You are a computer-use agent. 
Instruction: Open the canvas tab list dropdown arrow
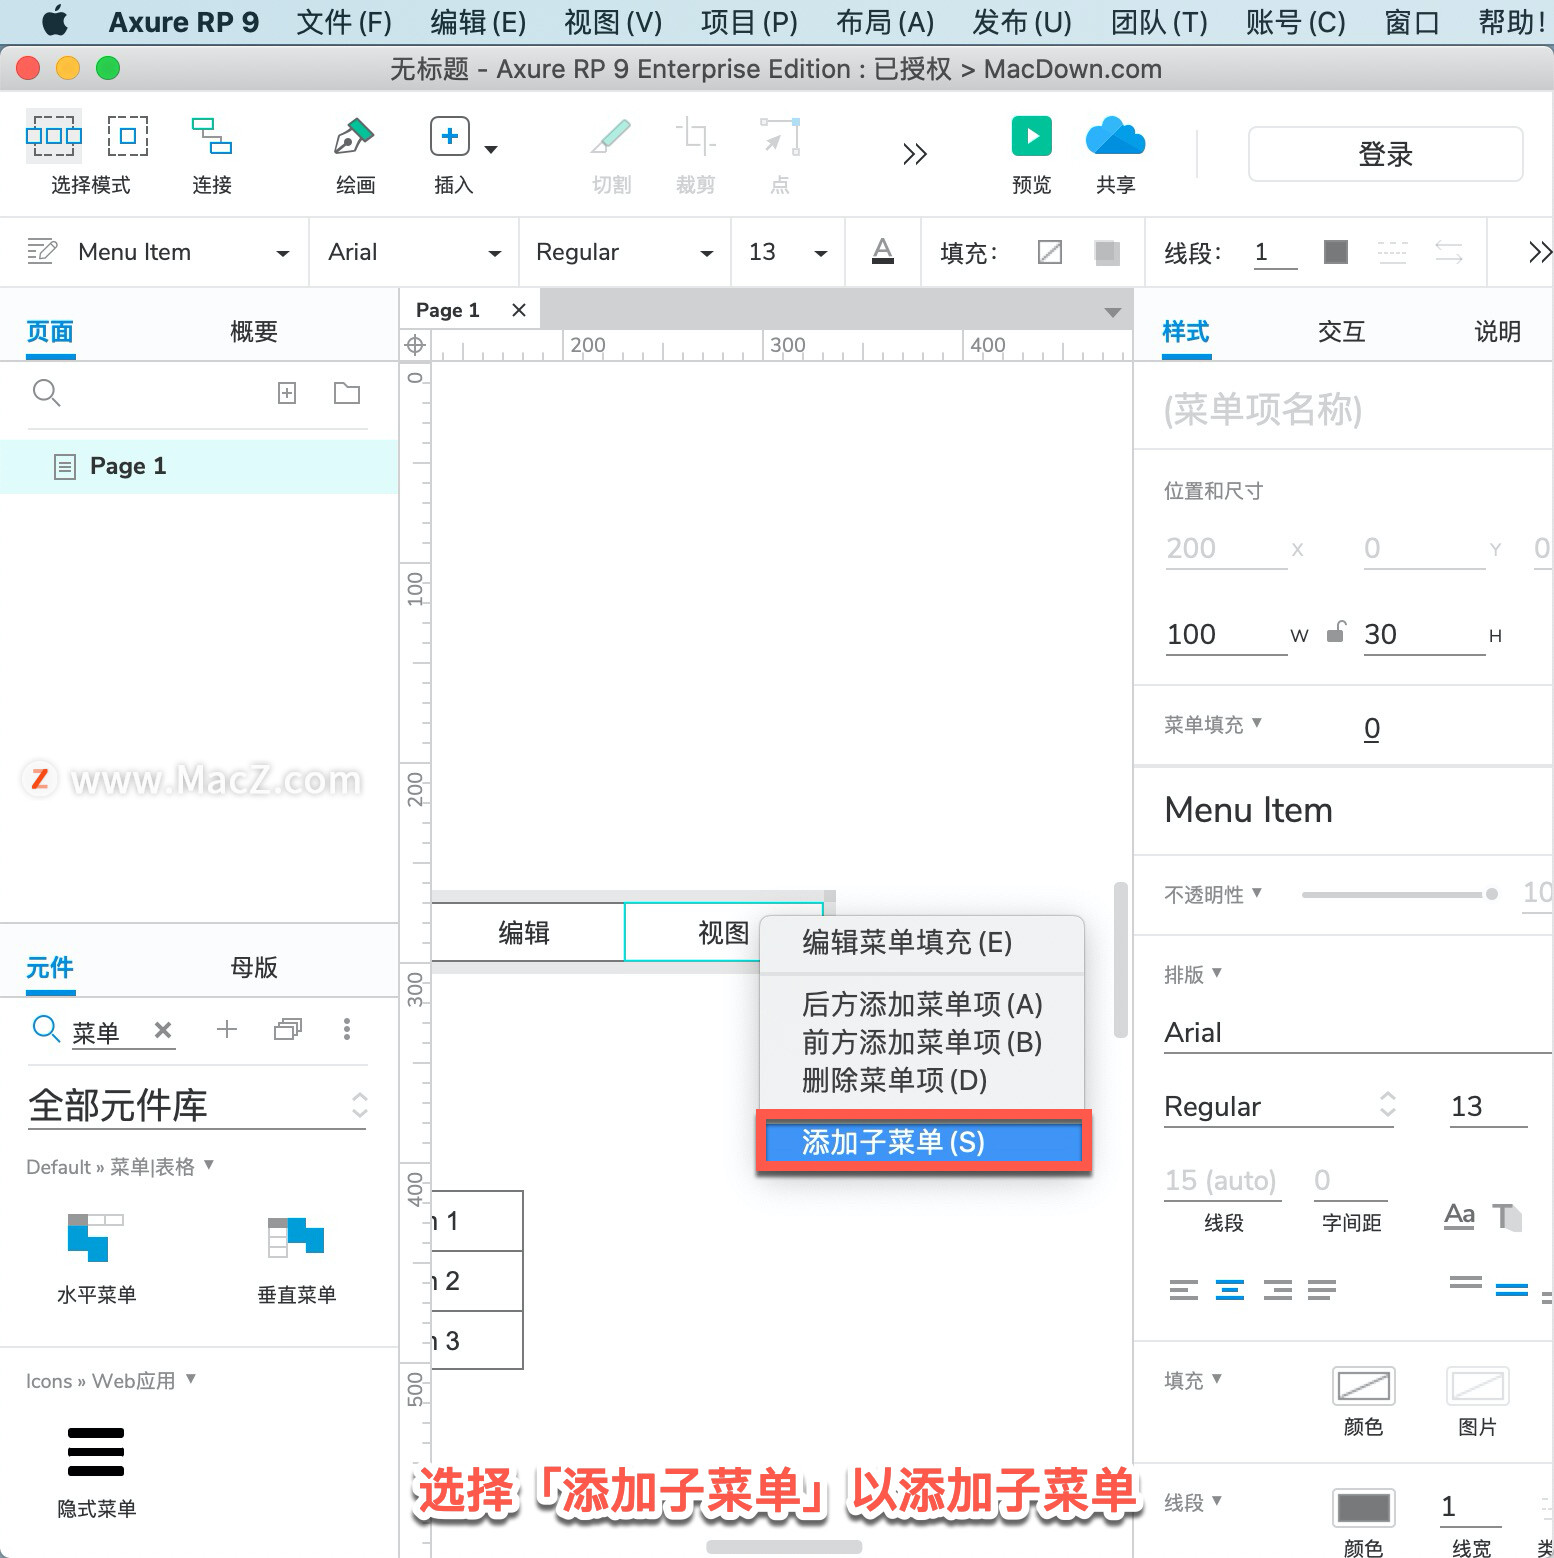click(x=1113, y=313)
